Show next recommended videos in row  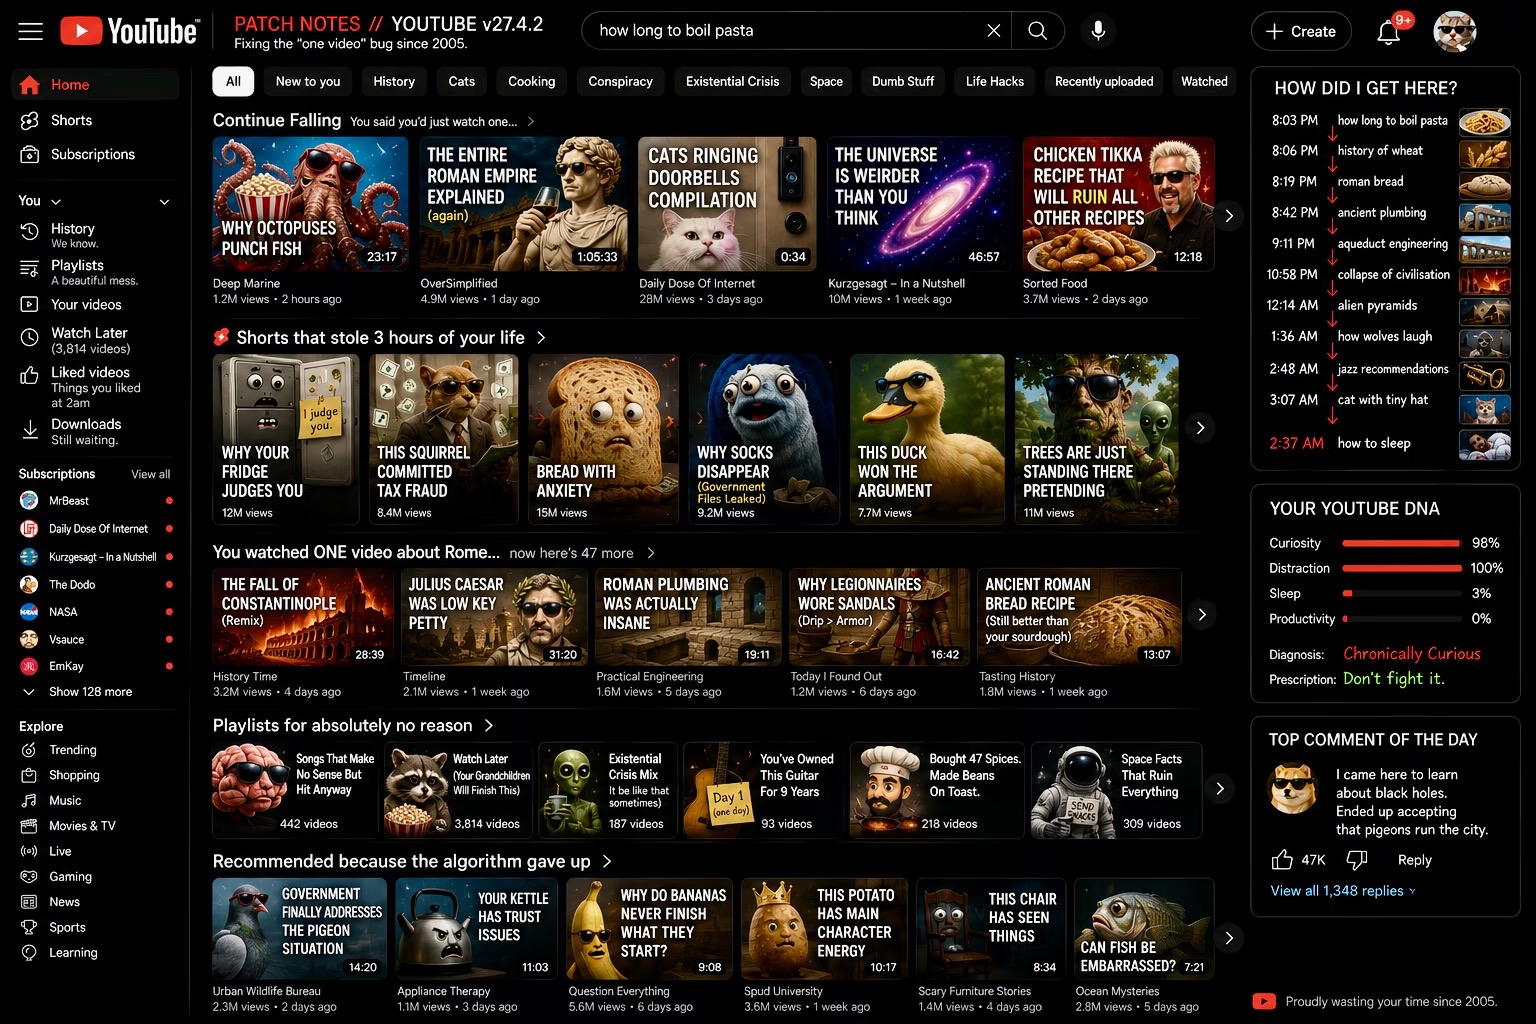pyautogui.click(x=1229, y=938)
